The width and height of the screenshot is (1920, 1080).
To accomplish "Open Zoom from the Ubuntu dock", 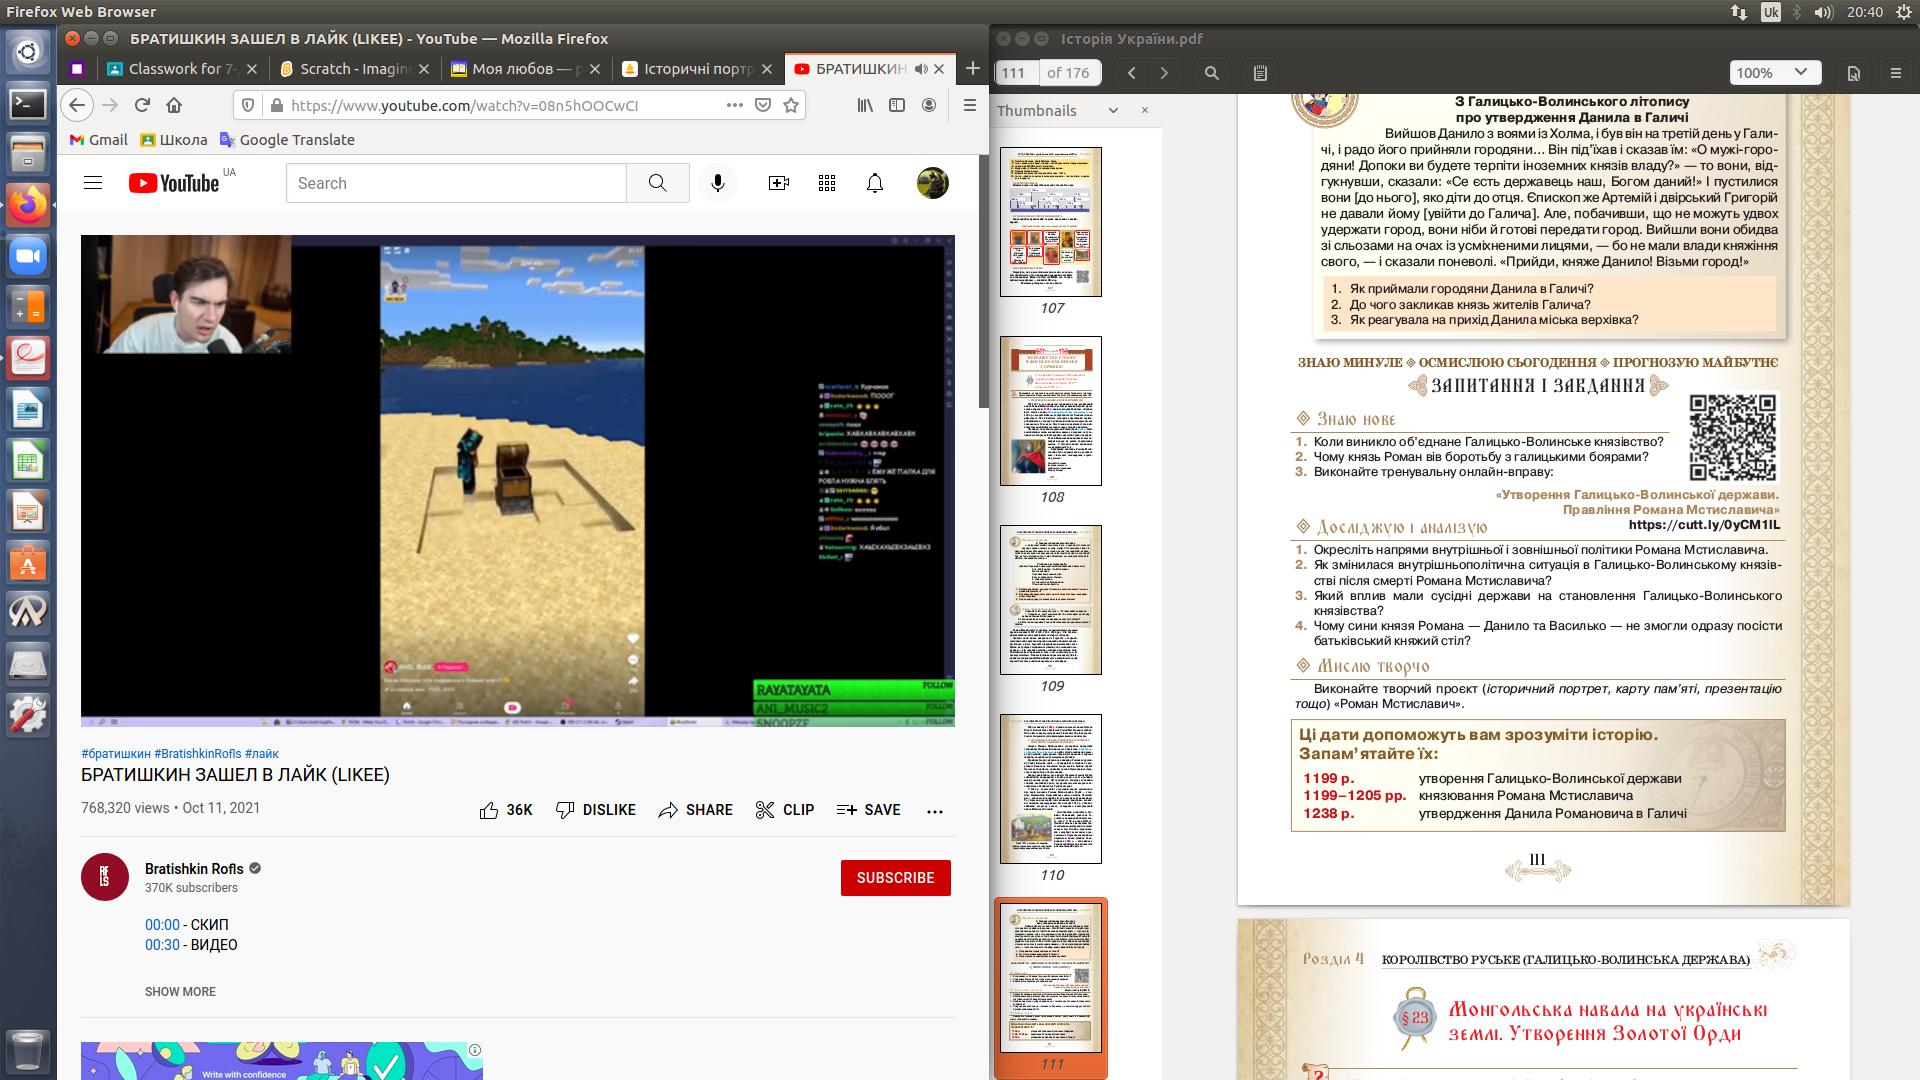I will coord(28,257).
